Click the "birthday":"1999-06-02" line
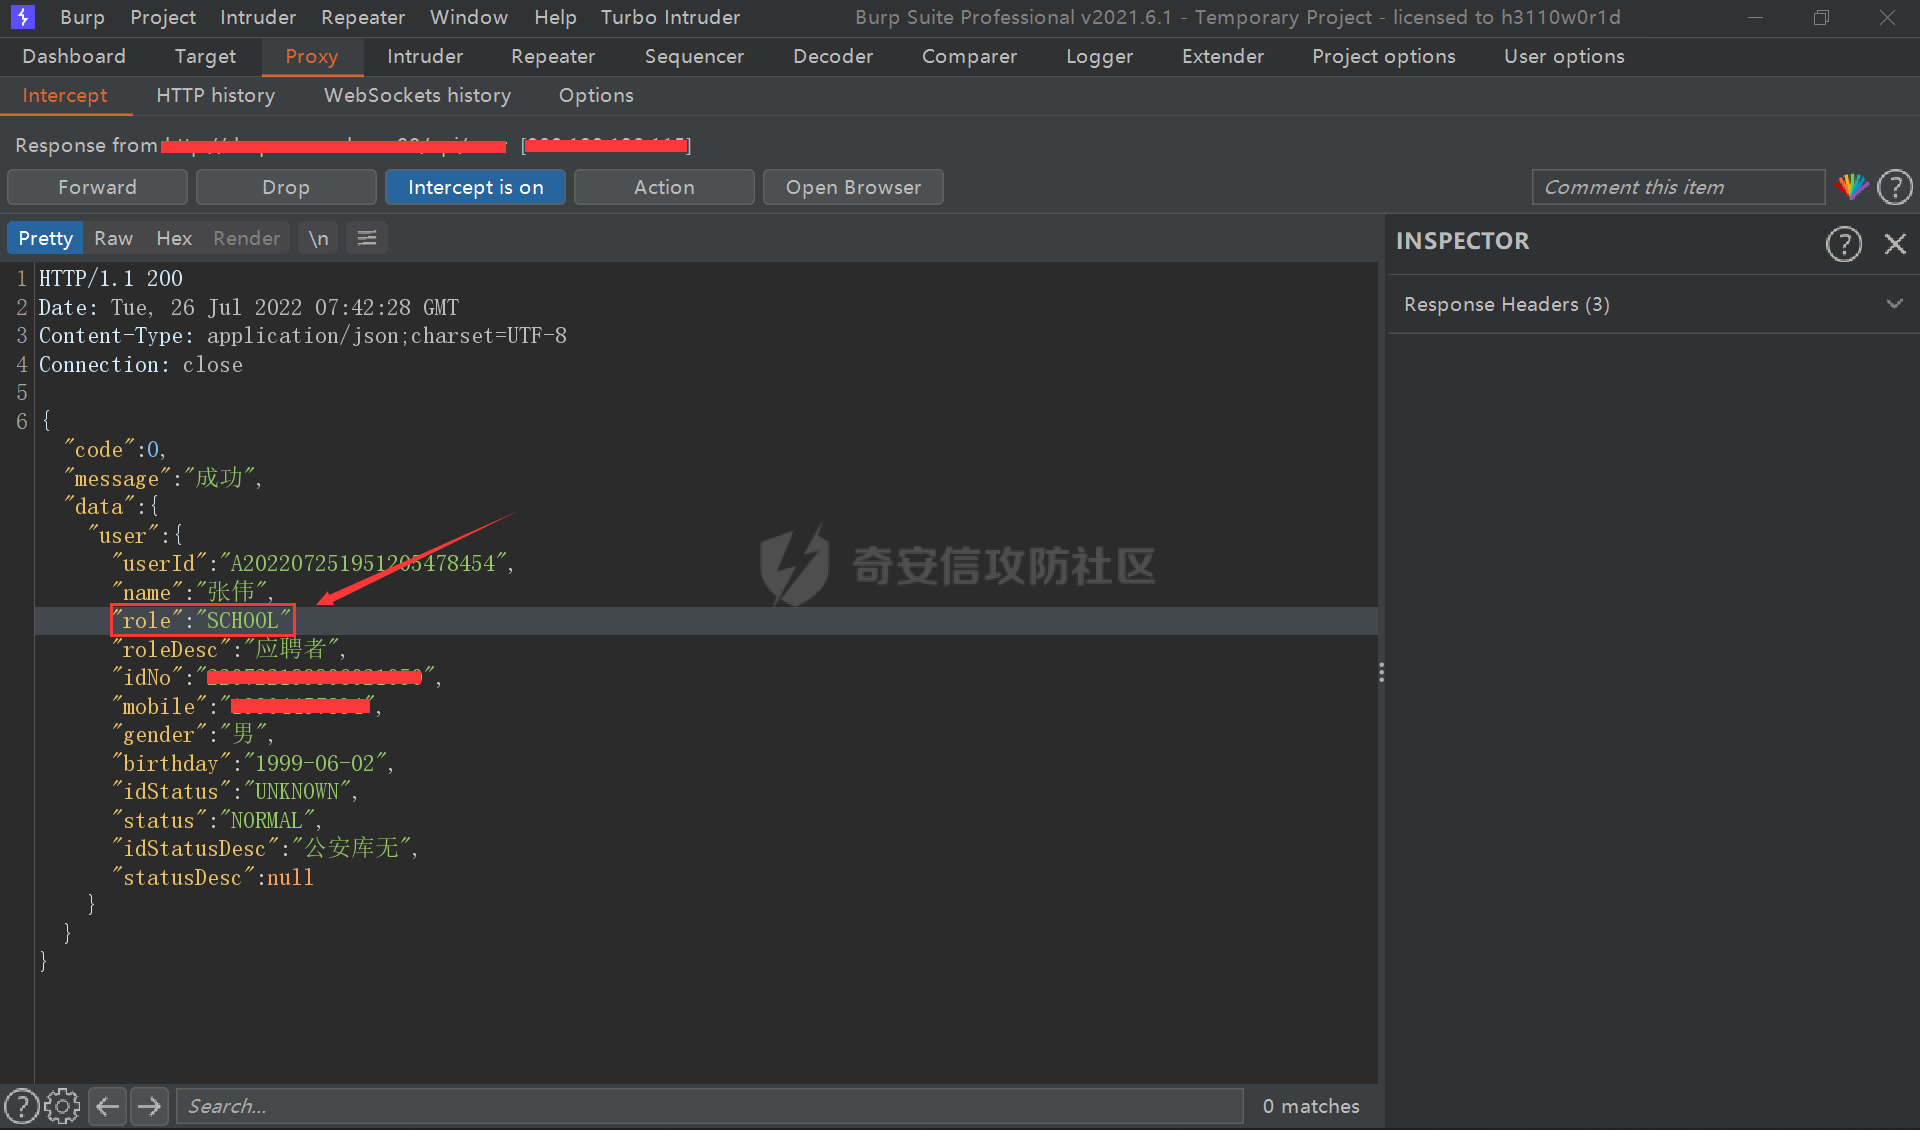Screen dimensions: 1920x1130 (253, 764)
